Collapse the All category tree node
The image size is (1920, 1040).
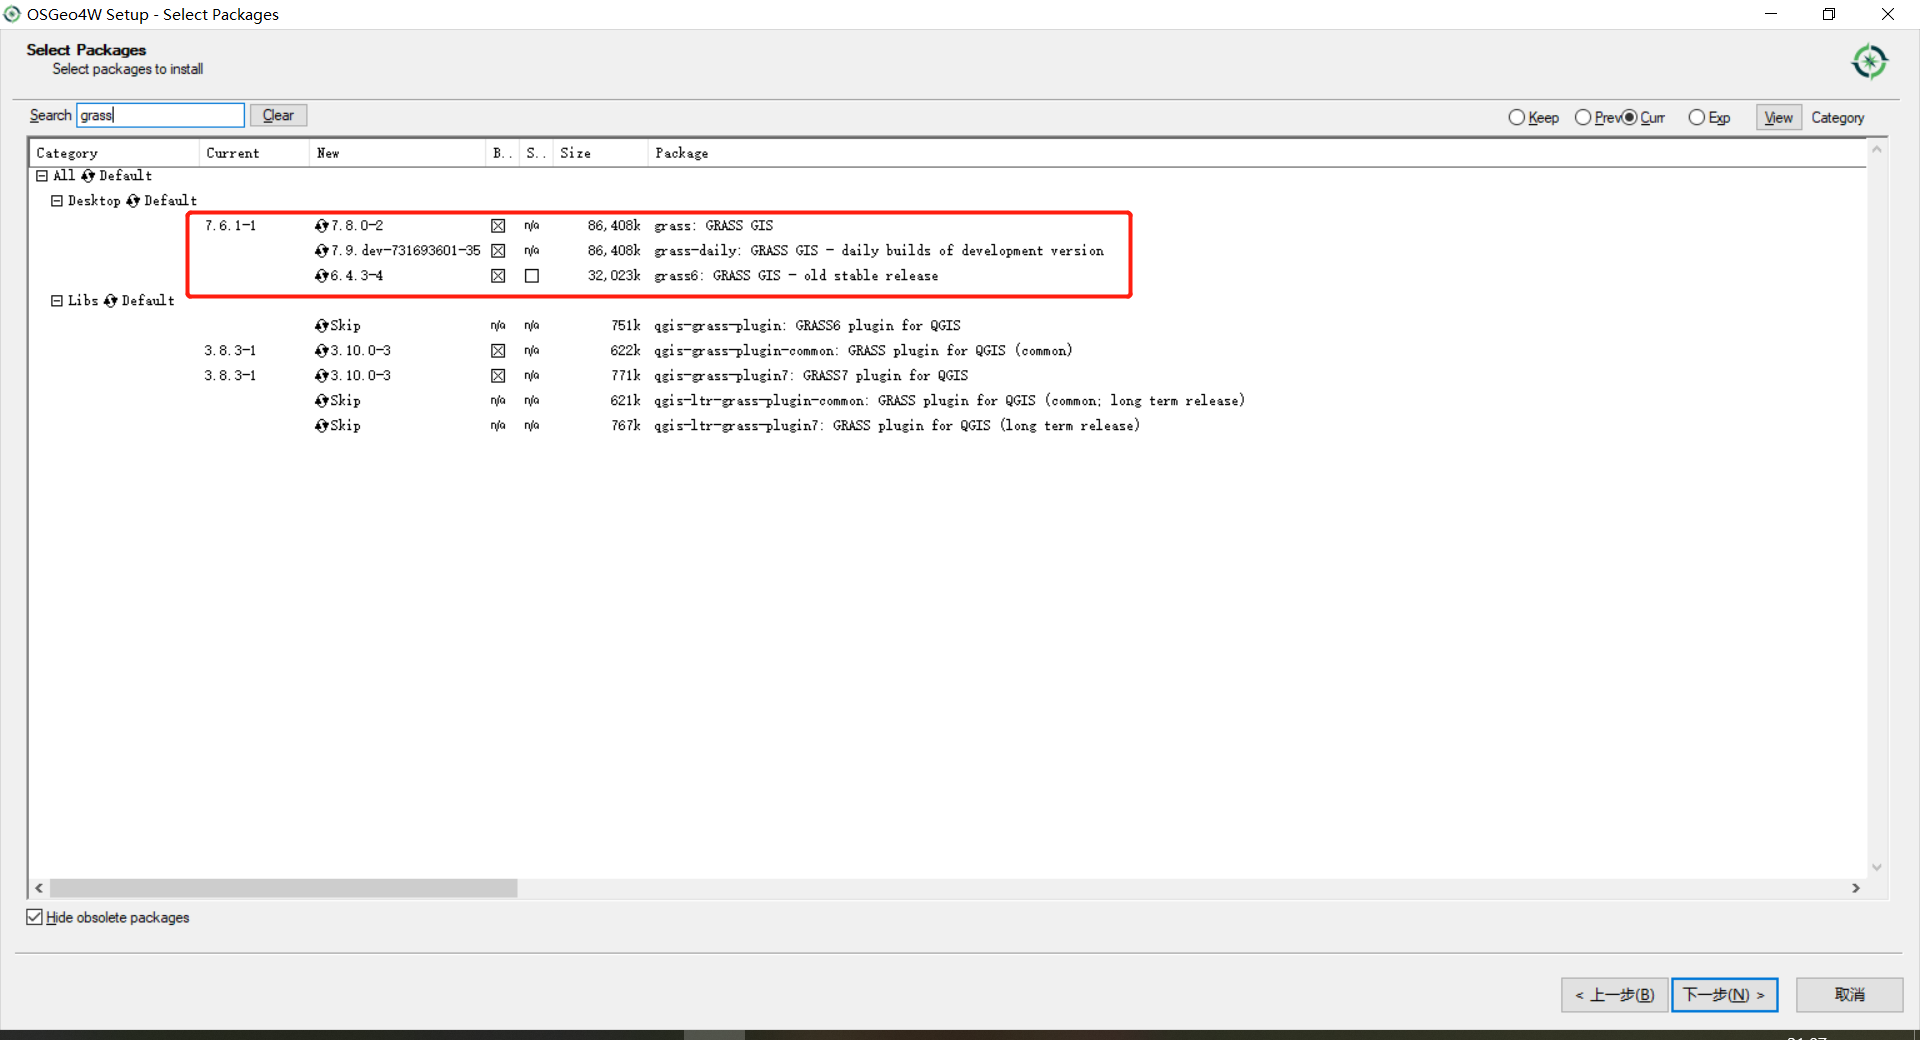(42, 176)
